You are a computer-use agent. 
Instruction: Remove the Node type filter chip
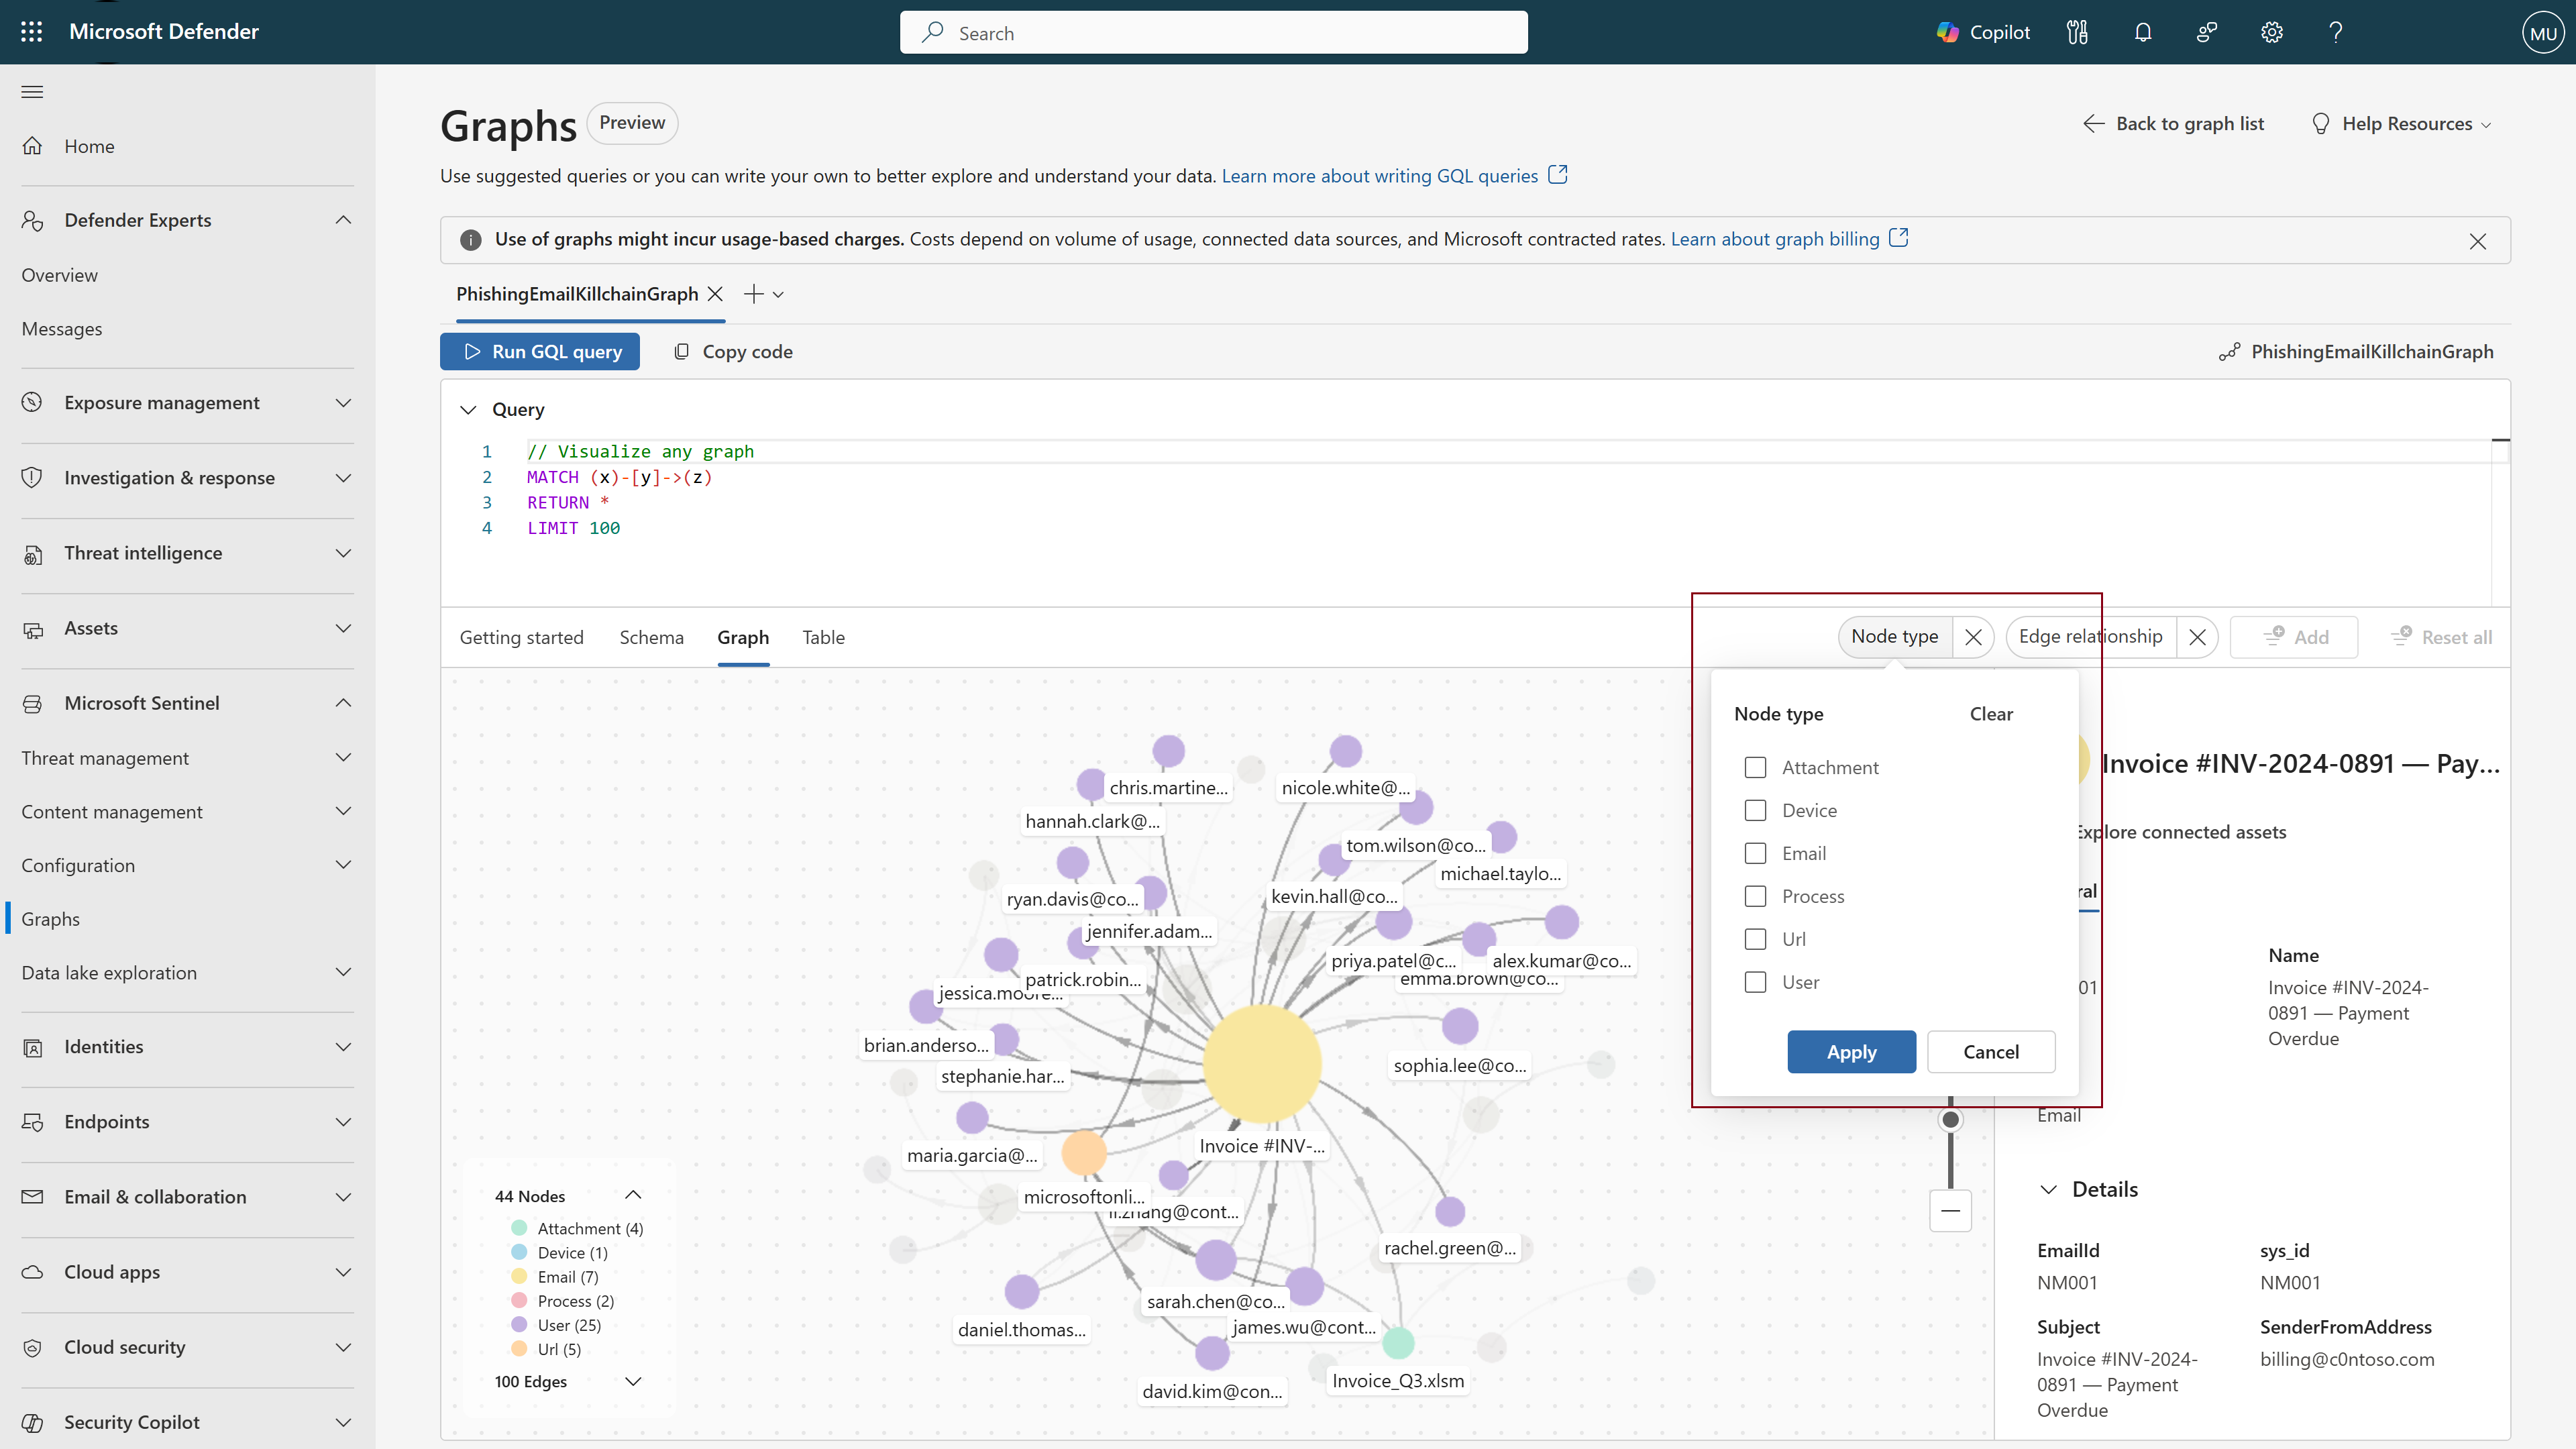(1973, 637)
